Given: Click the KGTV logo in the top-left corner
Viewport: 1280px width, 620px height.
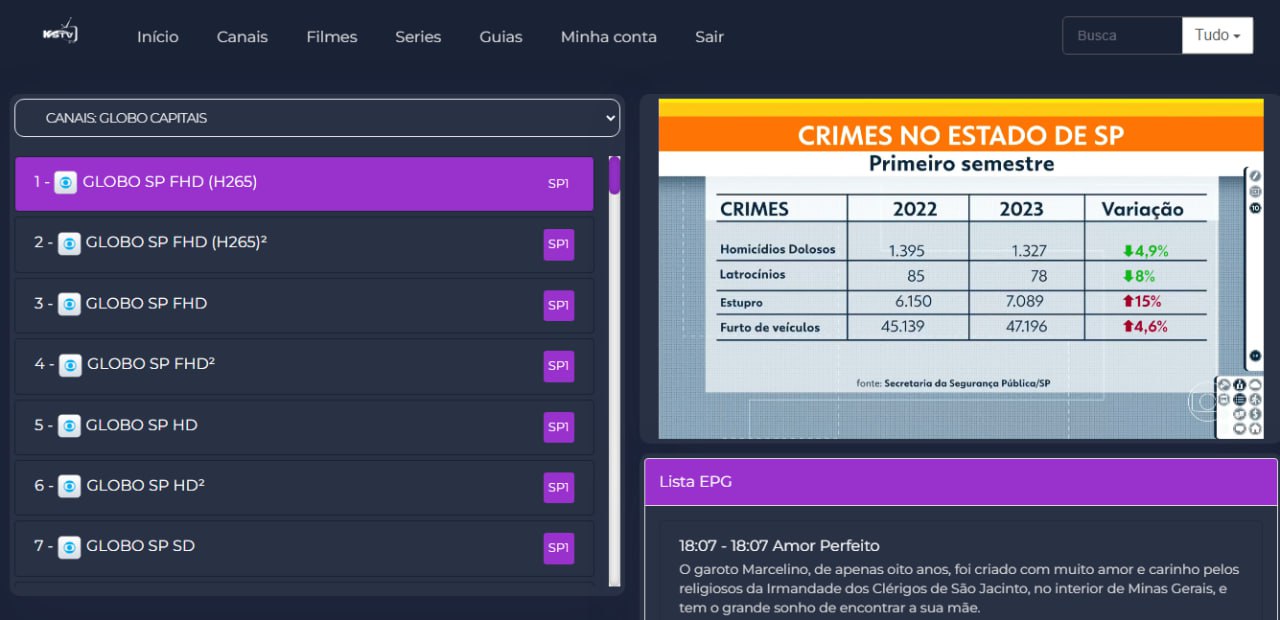Looking at the screenshot, I should pos(58,32).
